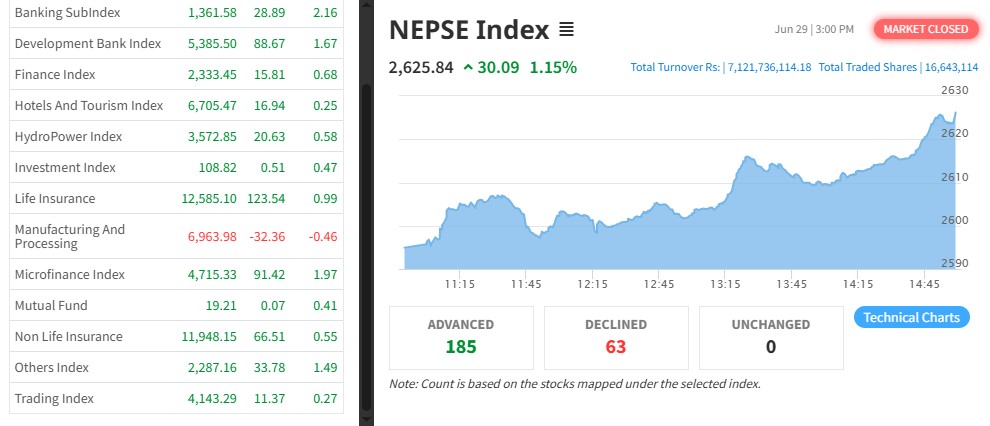
Task: Click the UNCHANGED 0 stocks box
Action: (x=771, y=337)
